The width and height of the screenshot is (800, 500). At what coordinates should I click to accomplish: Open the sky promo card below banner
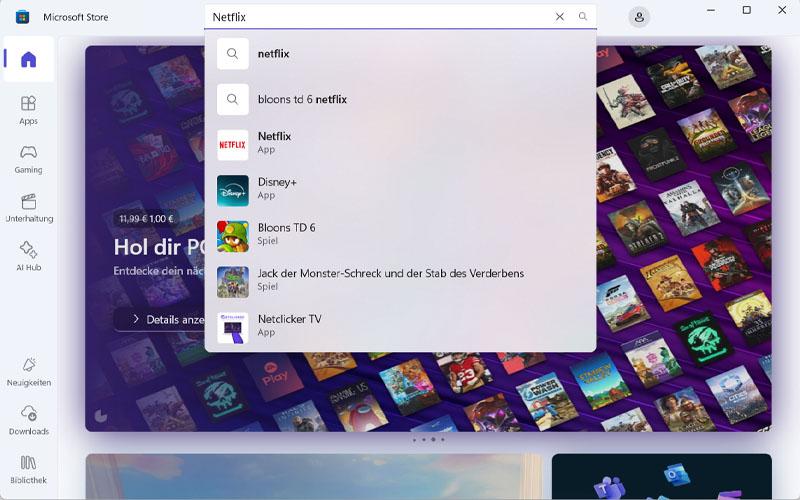(314, 477)
